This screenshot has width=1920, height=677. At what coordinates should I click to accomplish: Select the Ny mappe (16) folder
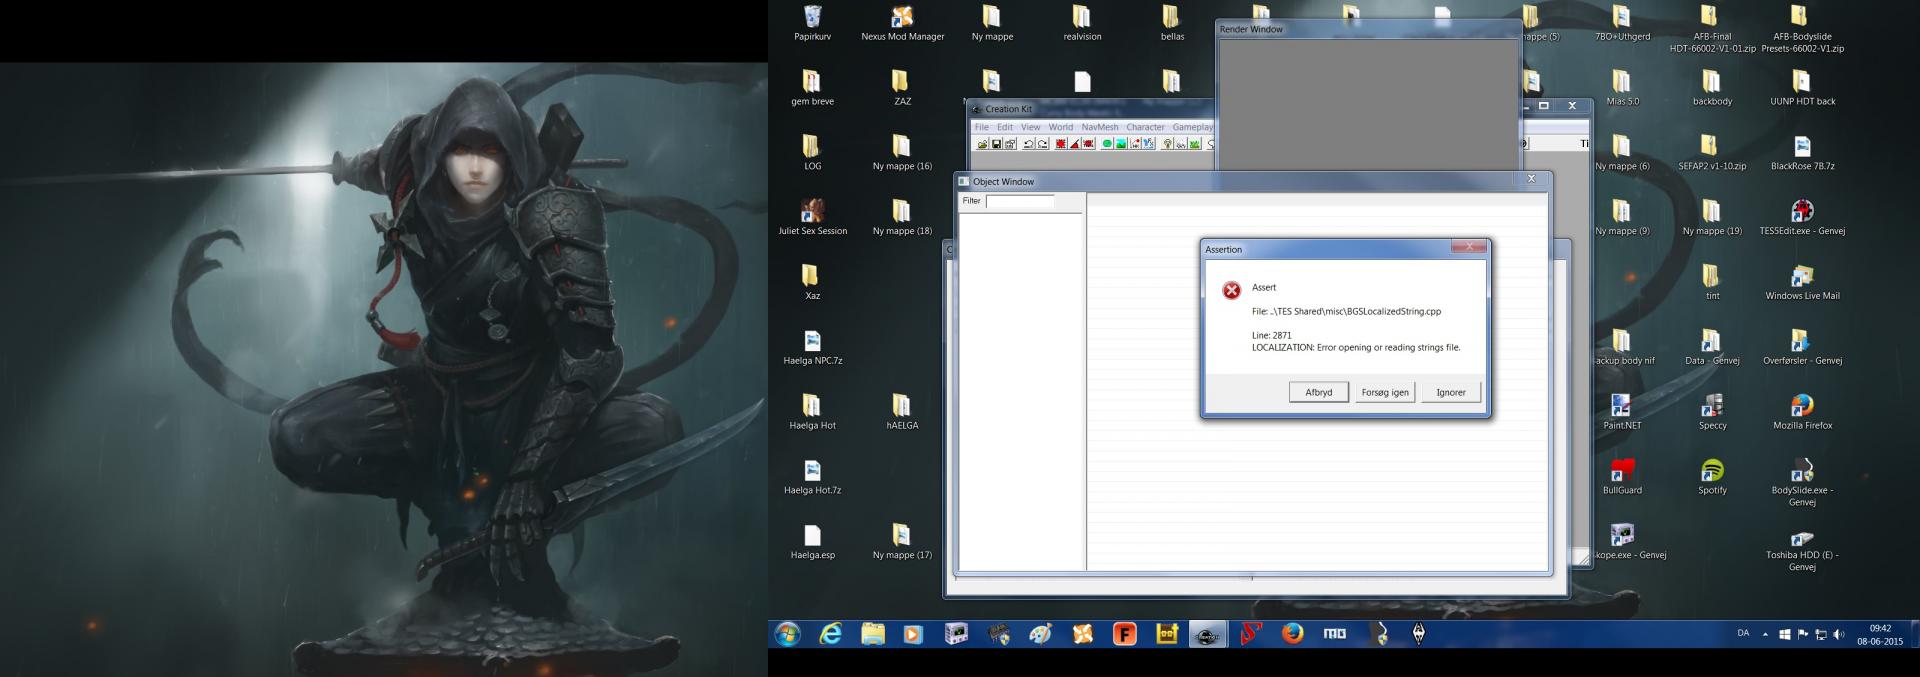902,153
